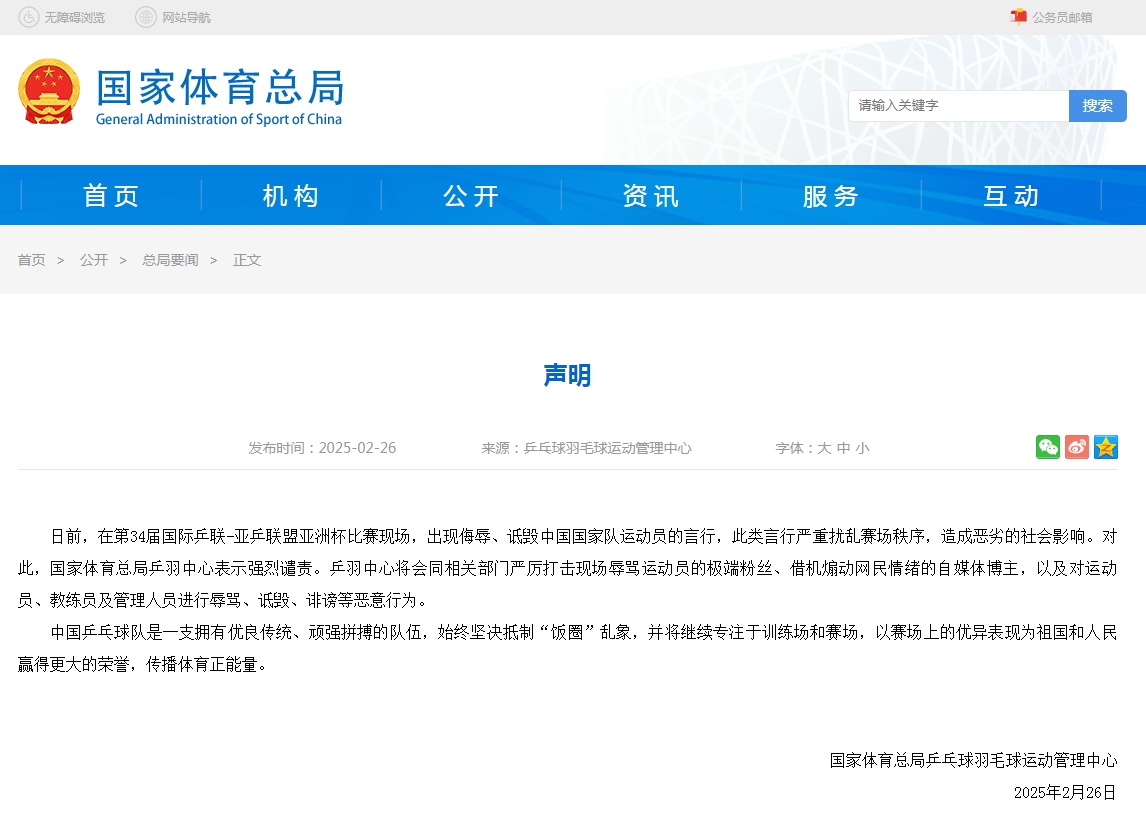This screenshot has width=1146, height=823.
Task: Switch to the 服务 section
Action: [x=831, y=195]
